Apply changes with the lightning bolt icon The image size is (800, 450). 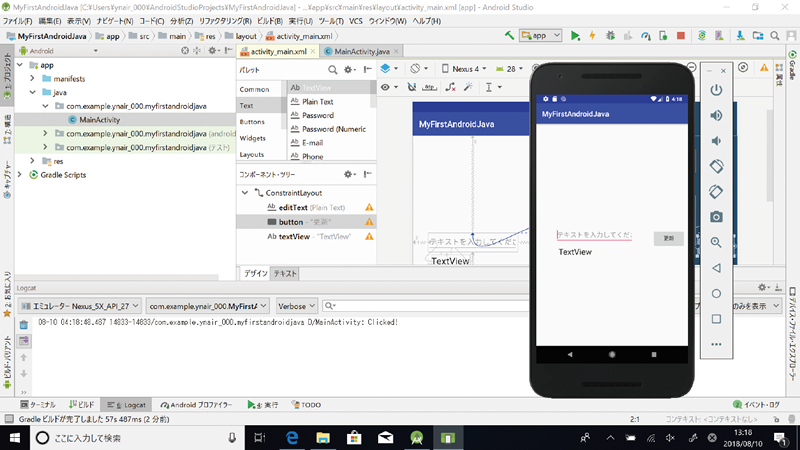[592, 36]
